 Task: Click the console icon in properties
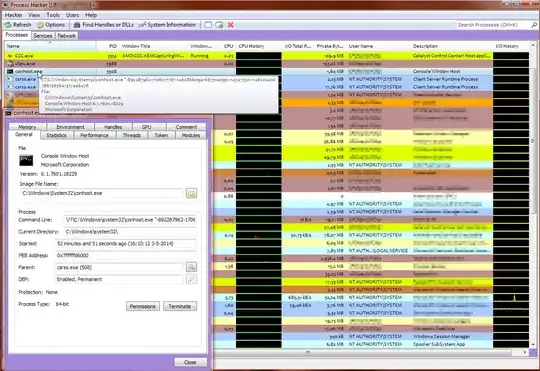(26, 161)
